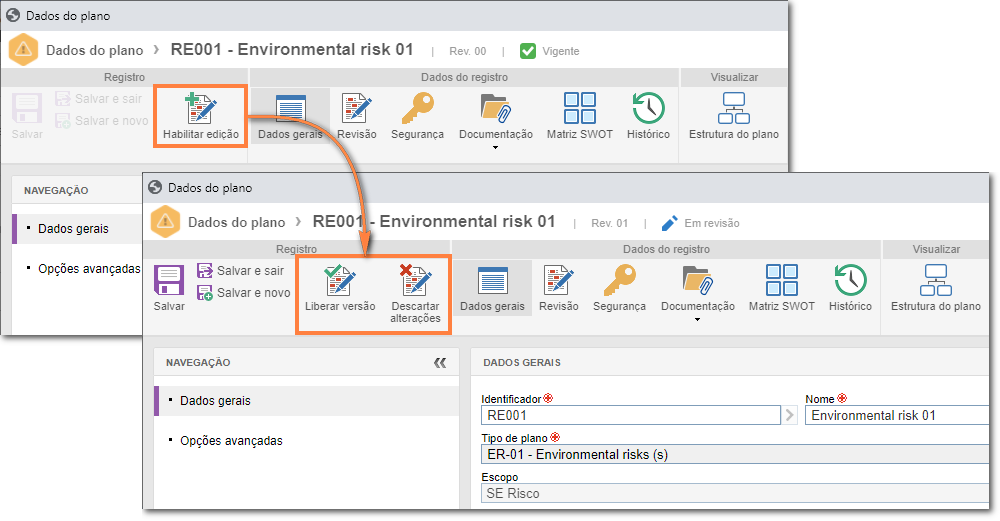Screen dimensions: 1000x521
Task: Click Salvar e novo in front window
Action: click(x=244, y=293)
